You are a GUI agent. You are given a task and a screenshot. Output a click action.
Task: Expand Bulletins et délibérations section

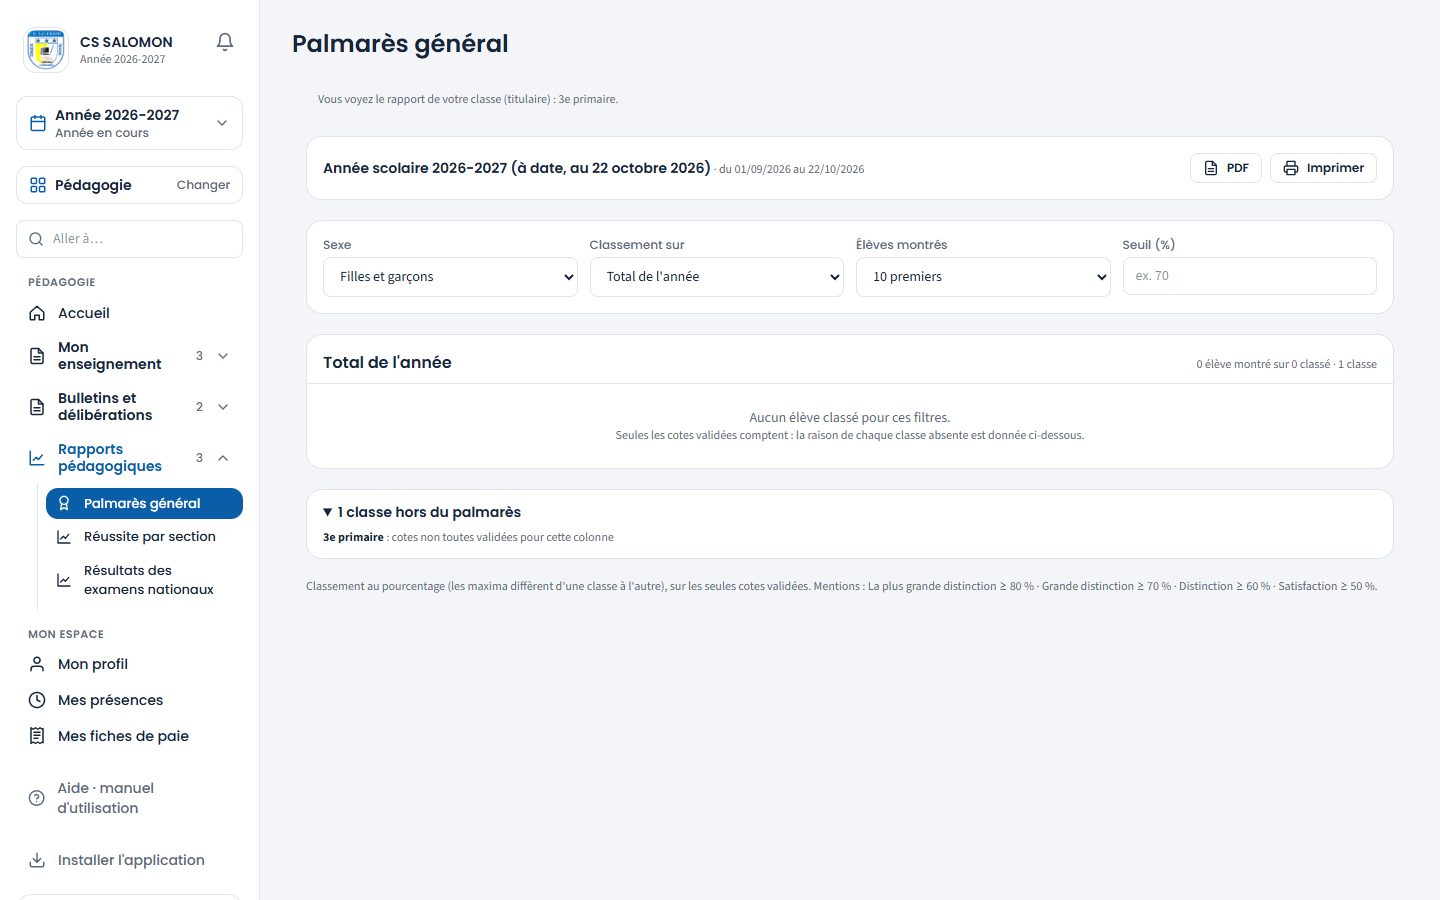coord(223,407)
